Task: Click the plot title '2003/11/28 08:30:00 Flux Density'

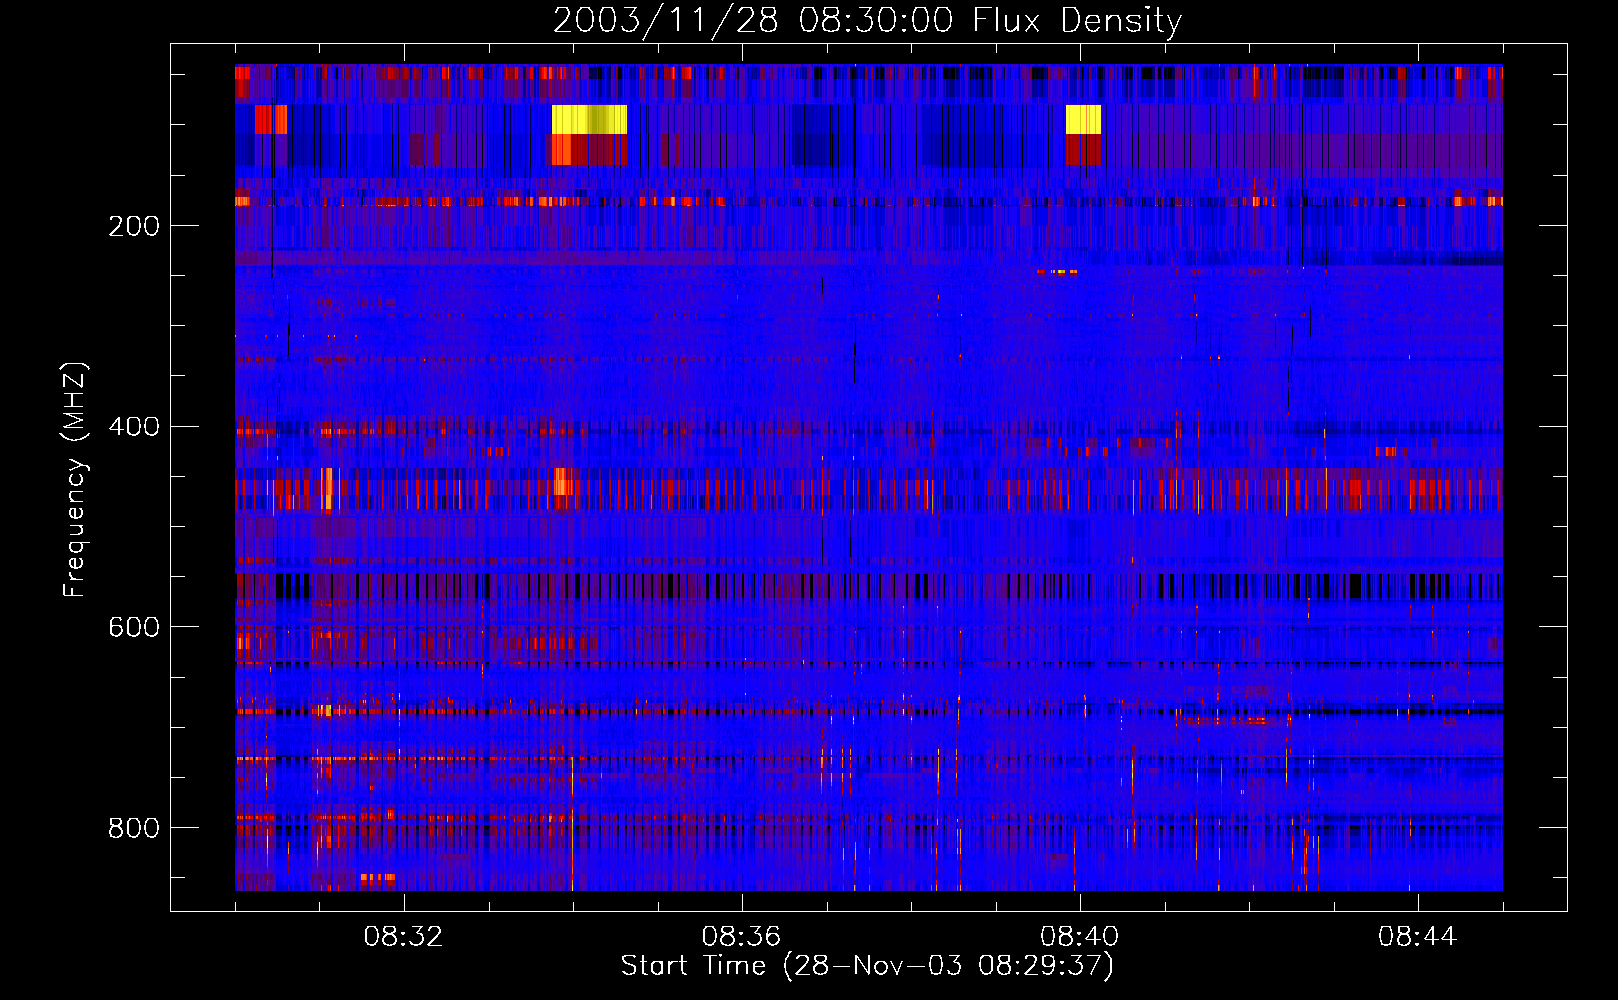Action: (867, 20)
